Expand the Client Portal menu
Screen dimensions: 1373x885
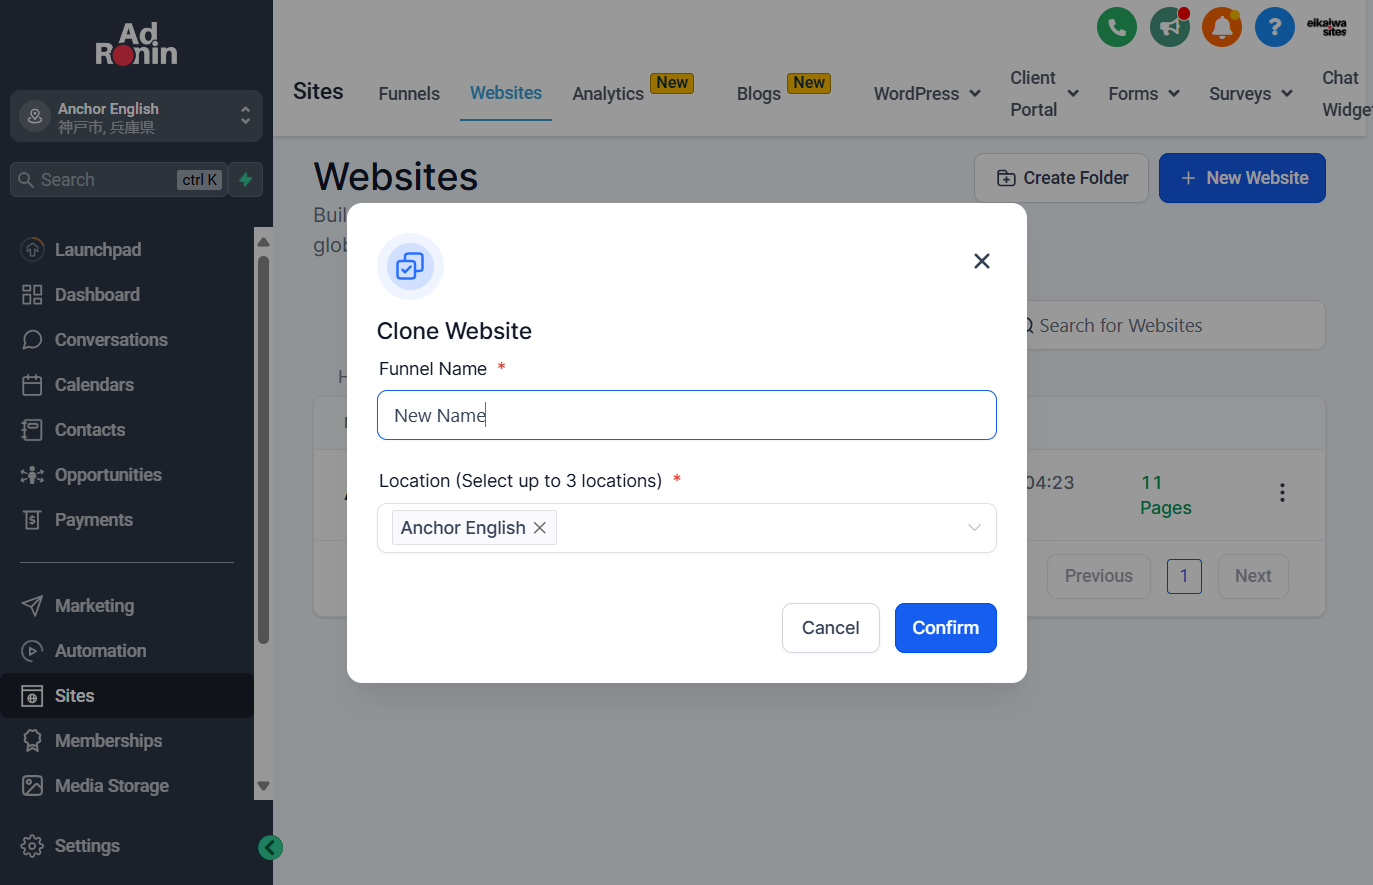tap(1044, 94)
